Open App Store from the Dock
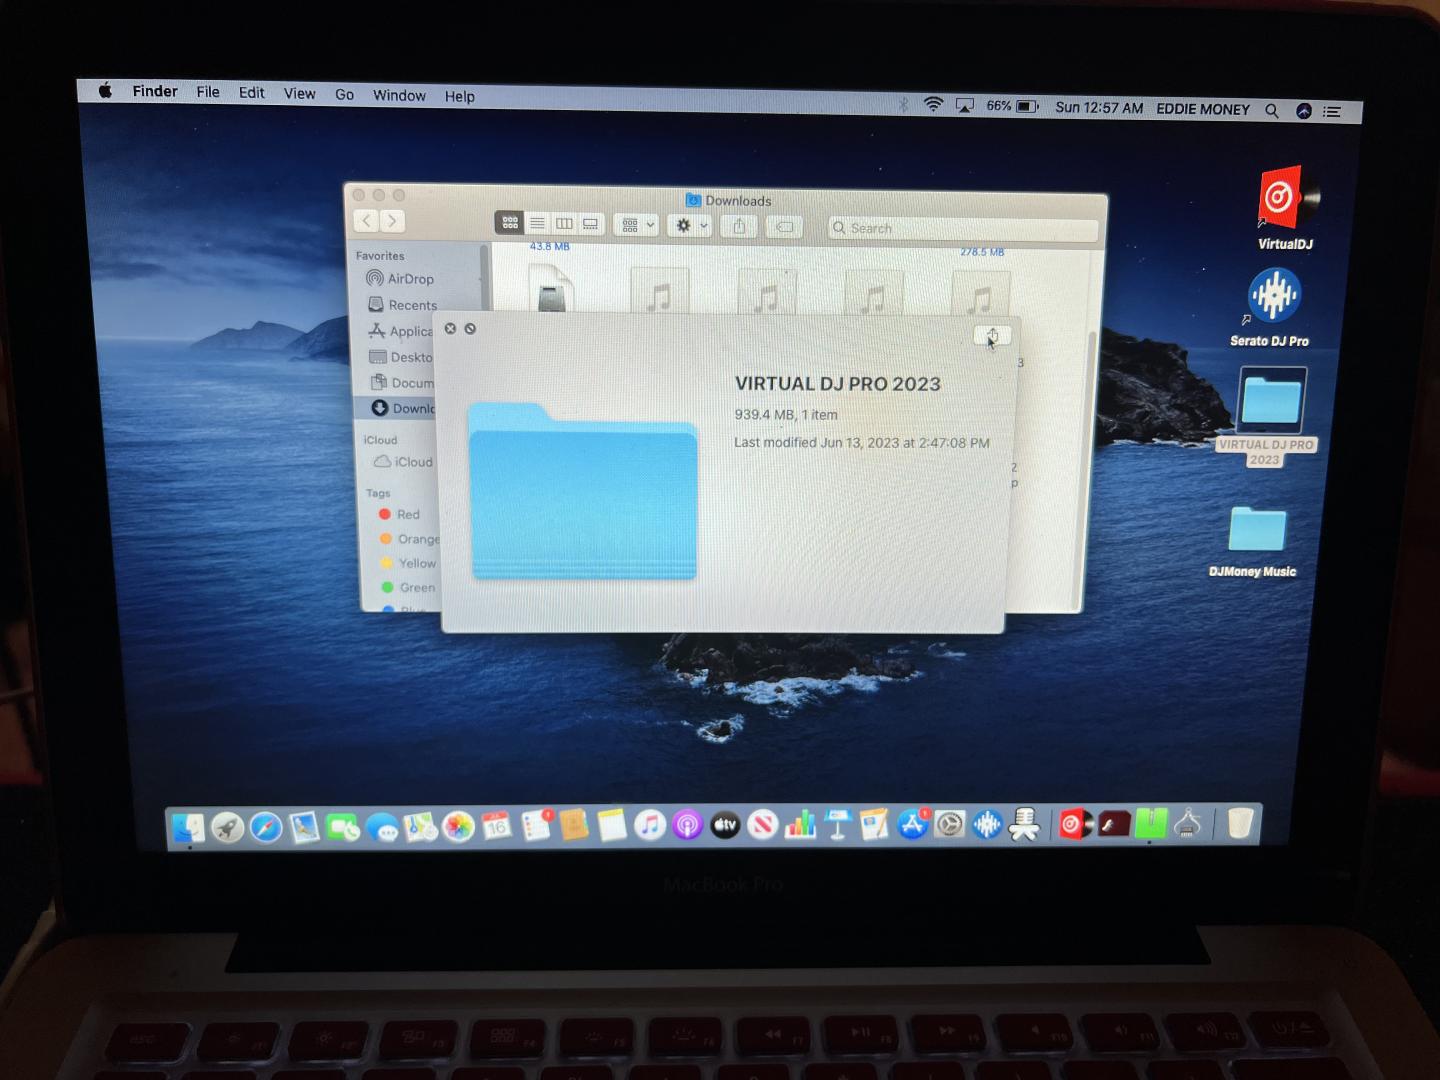Image resolution: width=1440 pixels, height=1080 pixels. (x=912, y=825)
